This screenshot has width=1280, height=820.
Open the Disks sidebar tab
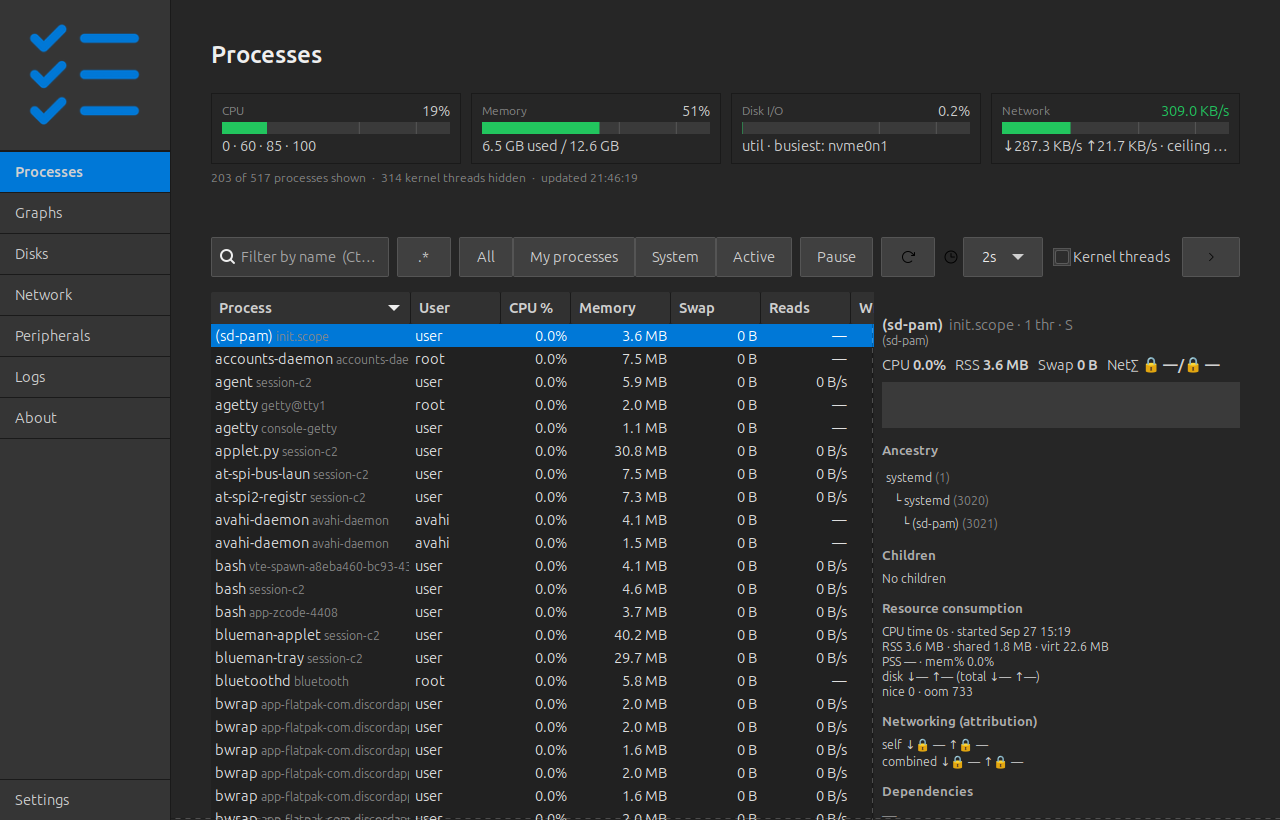point(85,254)
